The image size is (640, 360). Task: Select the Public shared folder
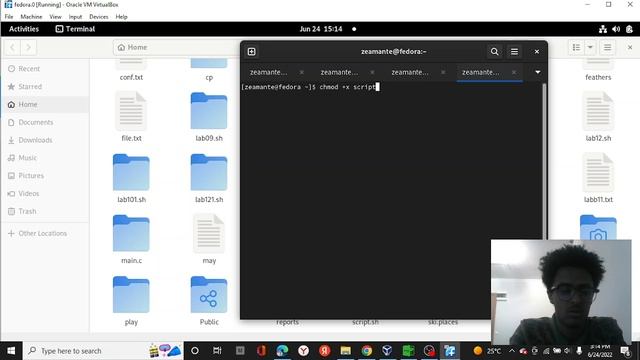(209, 295)
